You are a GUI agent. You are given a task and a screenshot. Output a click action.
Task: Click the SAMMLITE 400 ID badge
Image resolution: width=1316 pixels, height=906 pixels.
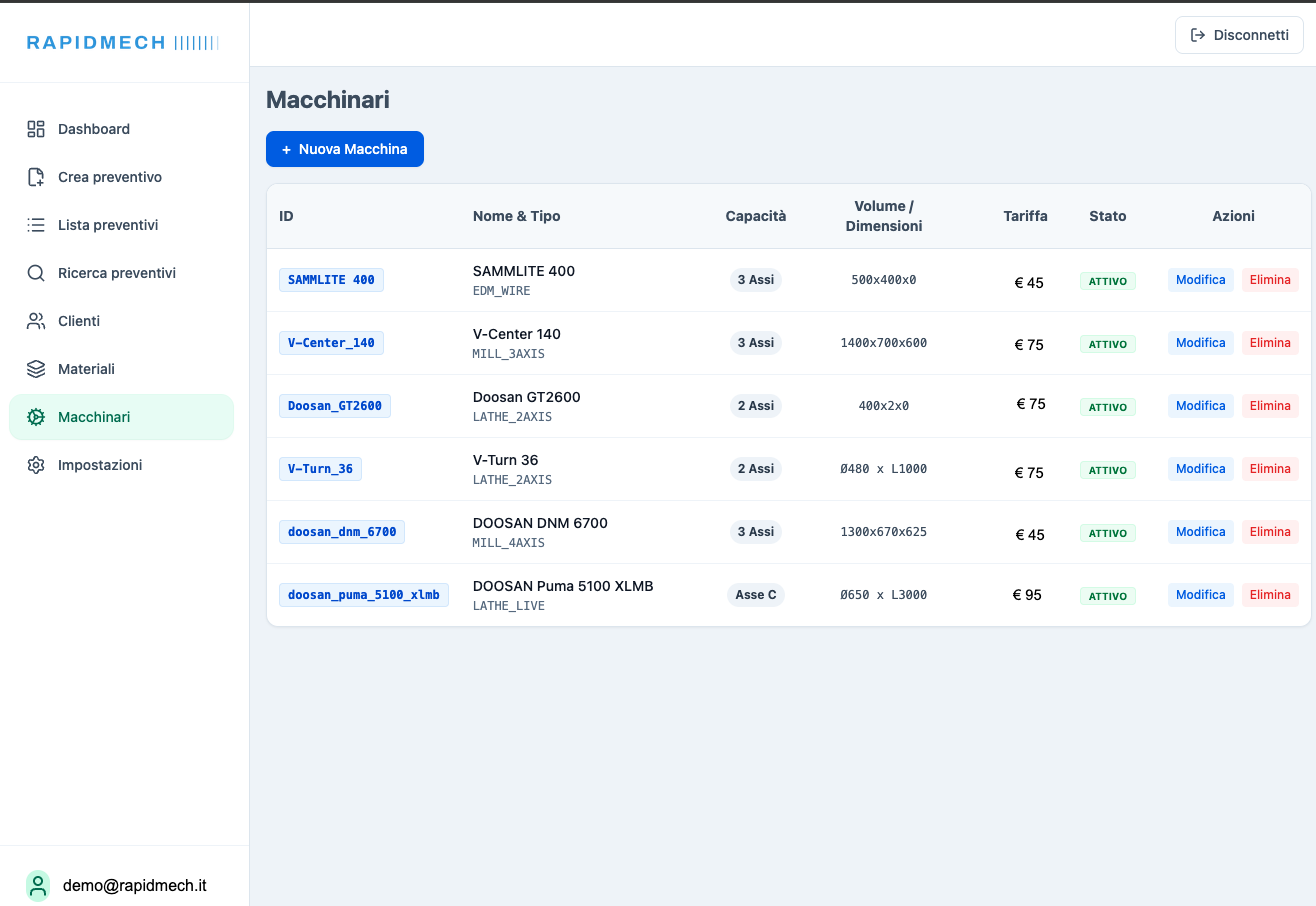point(331,280)
